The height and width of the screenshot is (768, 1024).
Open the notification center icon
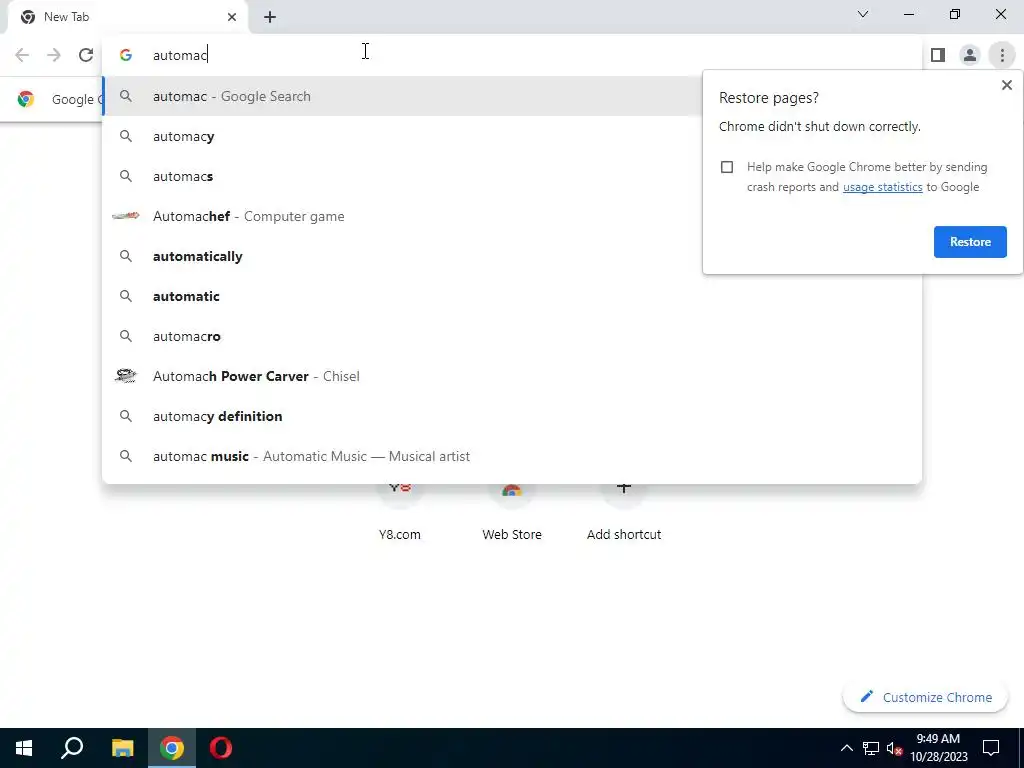point(991,748)
